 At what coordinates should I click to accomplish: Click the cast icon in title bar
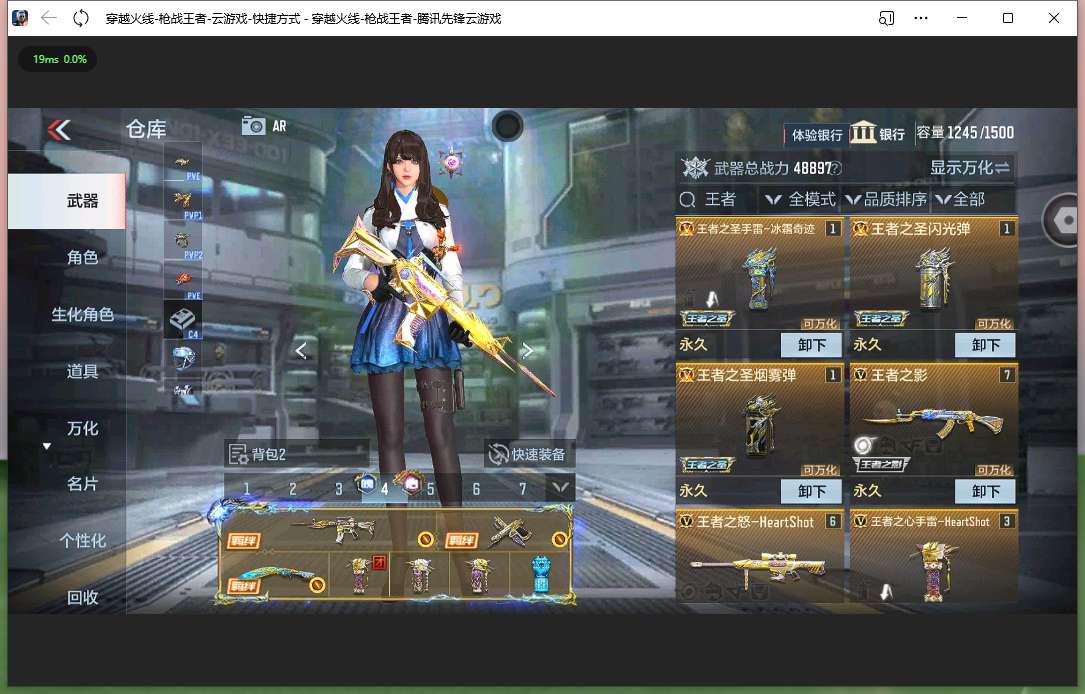point(886,18)
